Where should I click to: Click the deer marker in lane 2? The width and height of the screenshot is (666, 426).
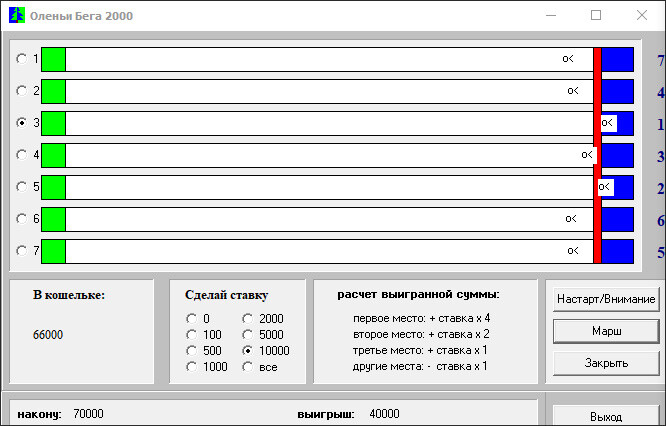click(x=573, y=90)
